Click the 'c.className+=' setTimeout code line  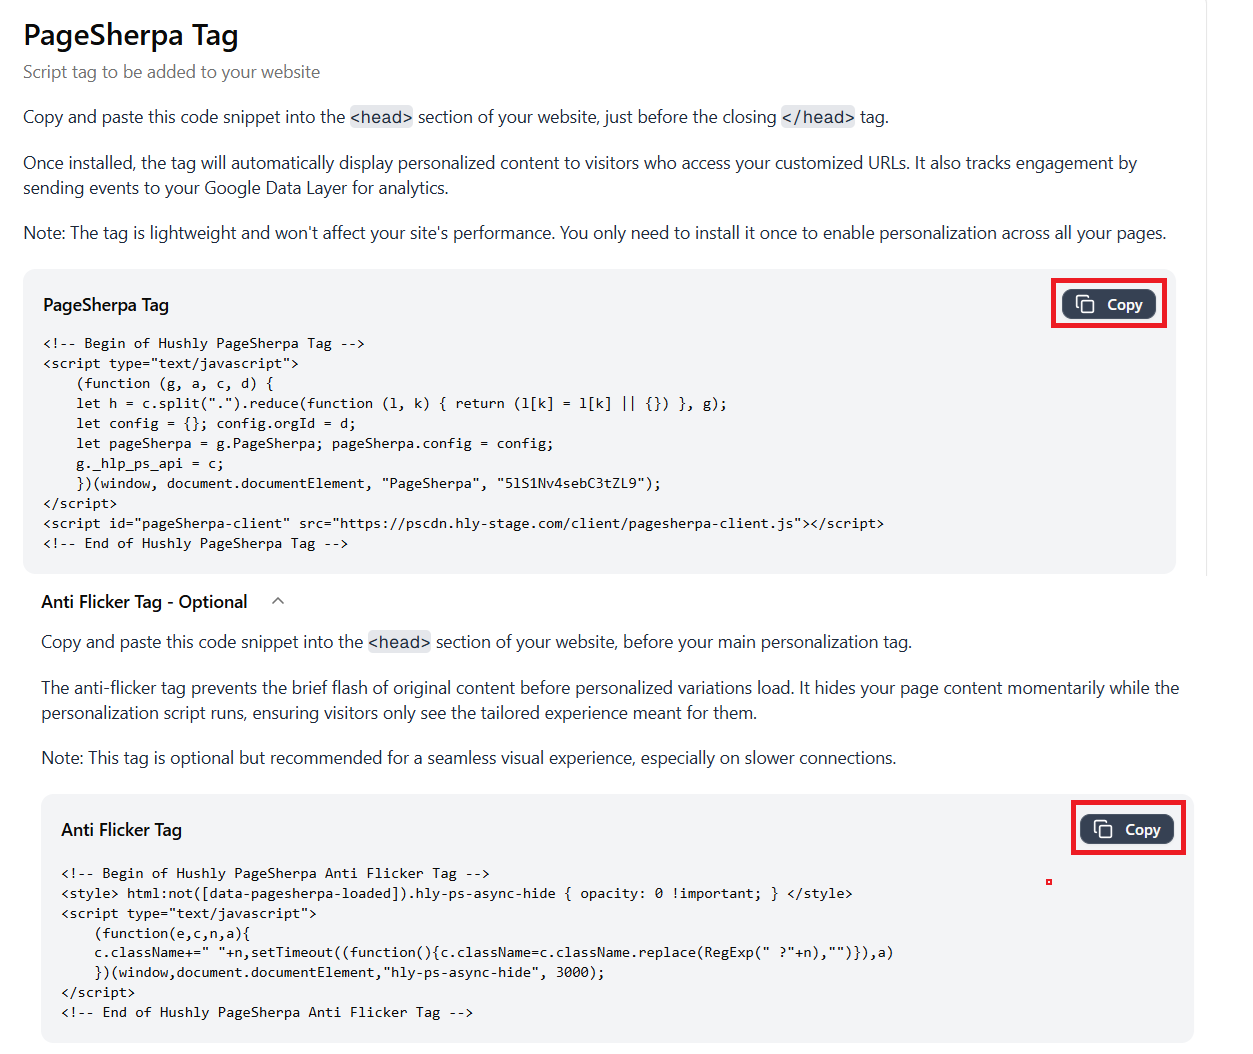click(x=494, y=952)
